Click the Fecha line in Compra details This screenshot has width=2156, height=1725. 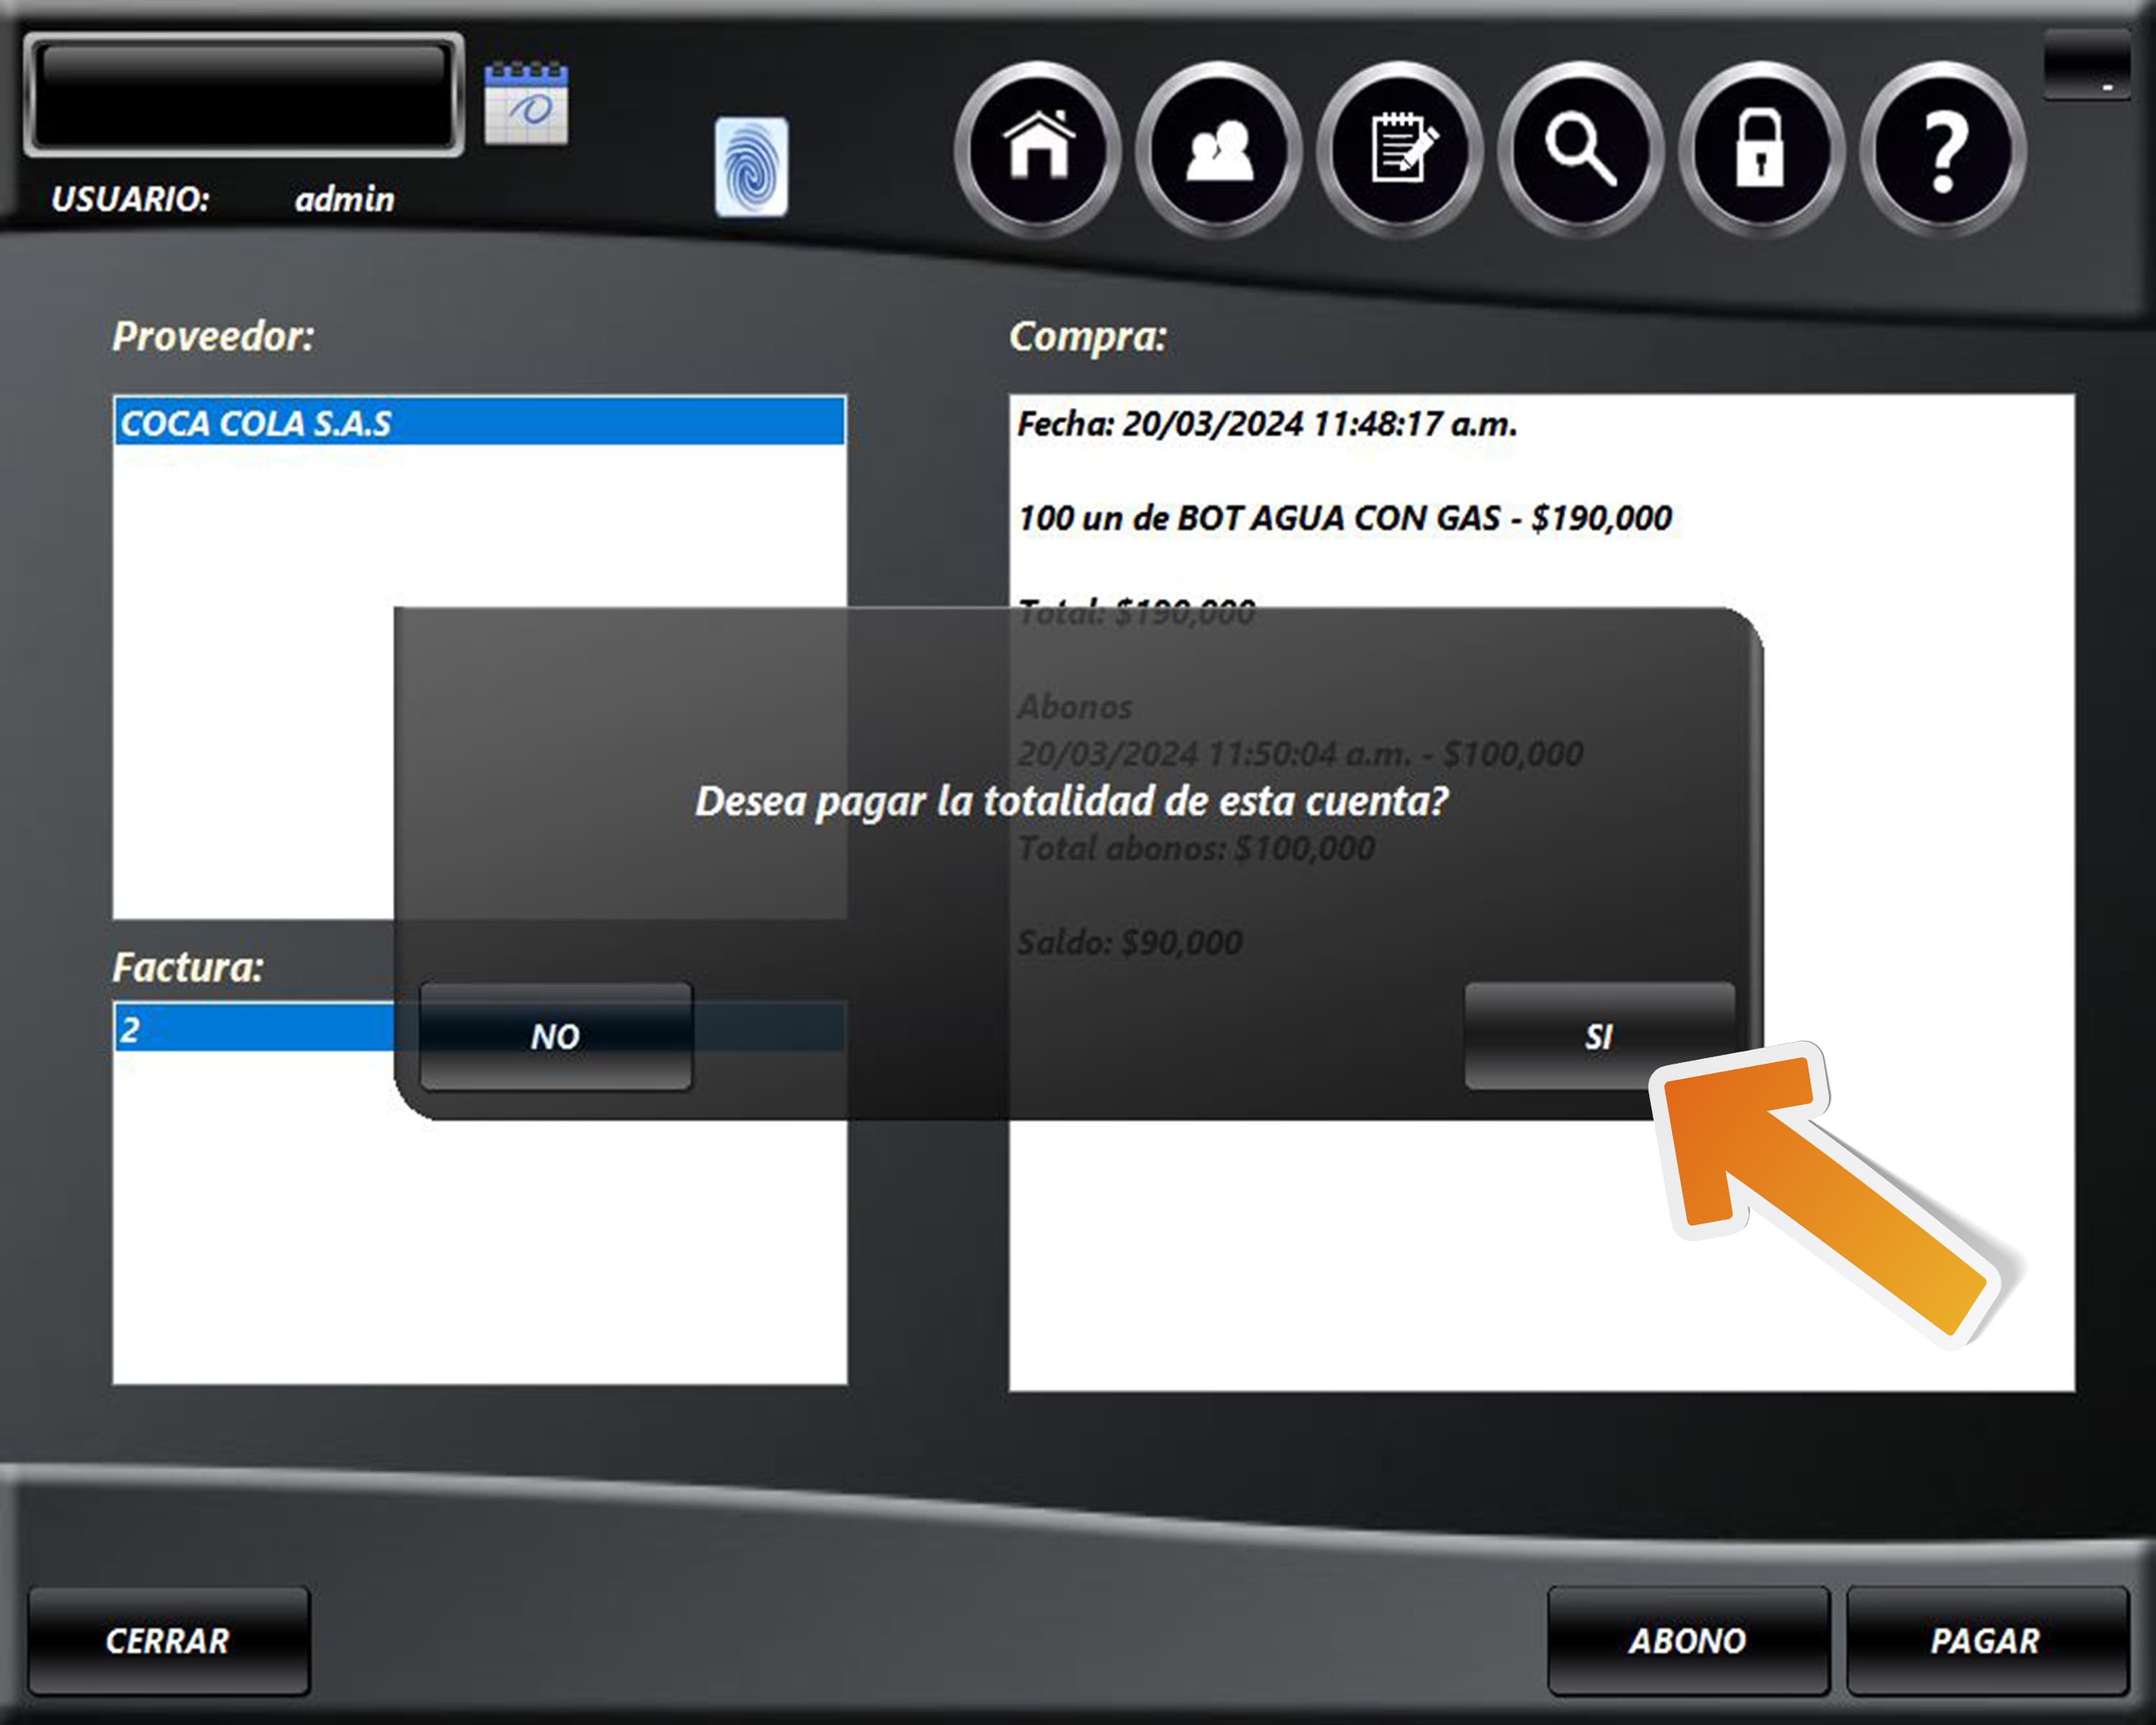click(1266, 424)
